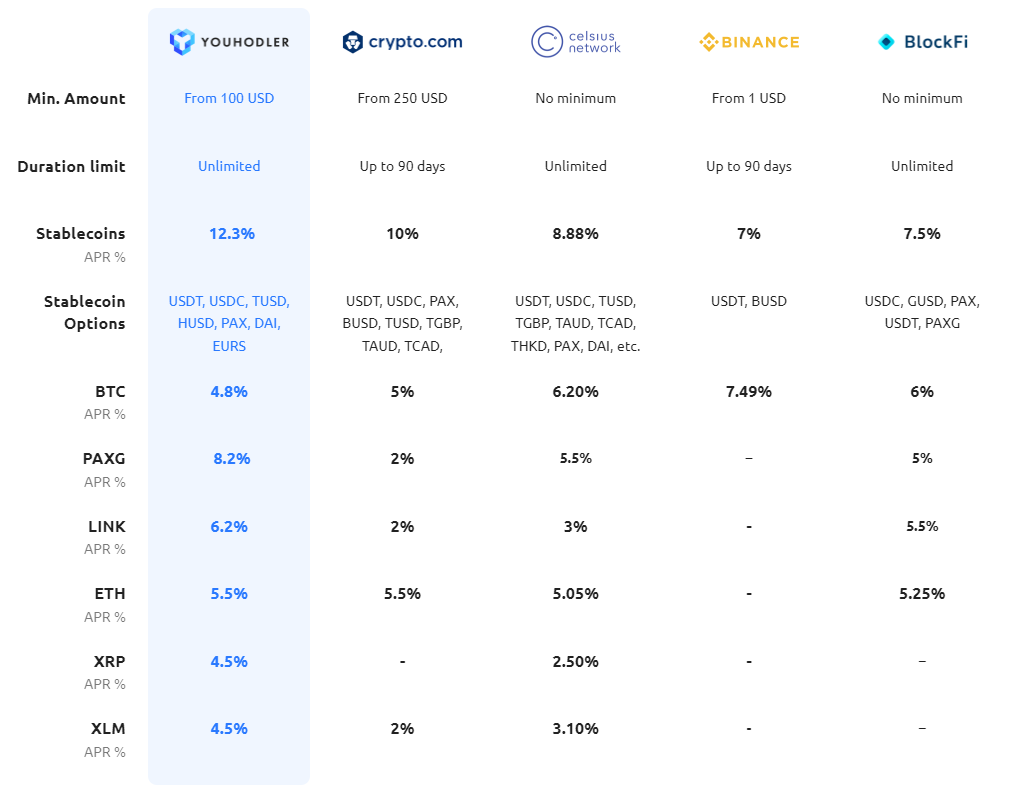Click YouHodler's 8.2% PAXG rate
The height and width of the screenshot is (798, 1026).
tap(232, 459)
